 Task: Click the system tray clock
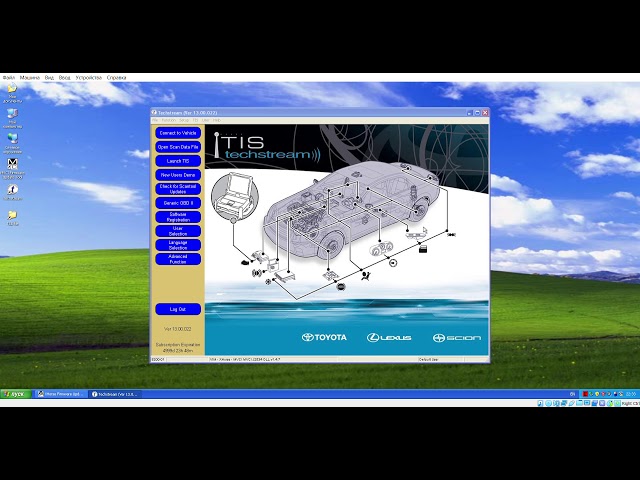(631, 394)
